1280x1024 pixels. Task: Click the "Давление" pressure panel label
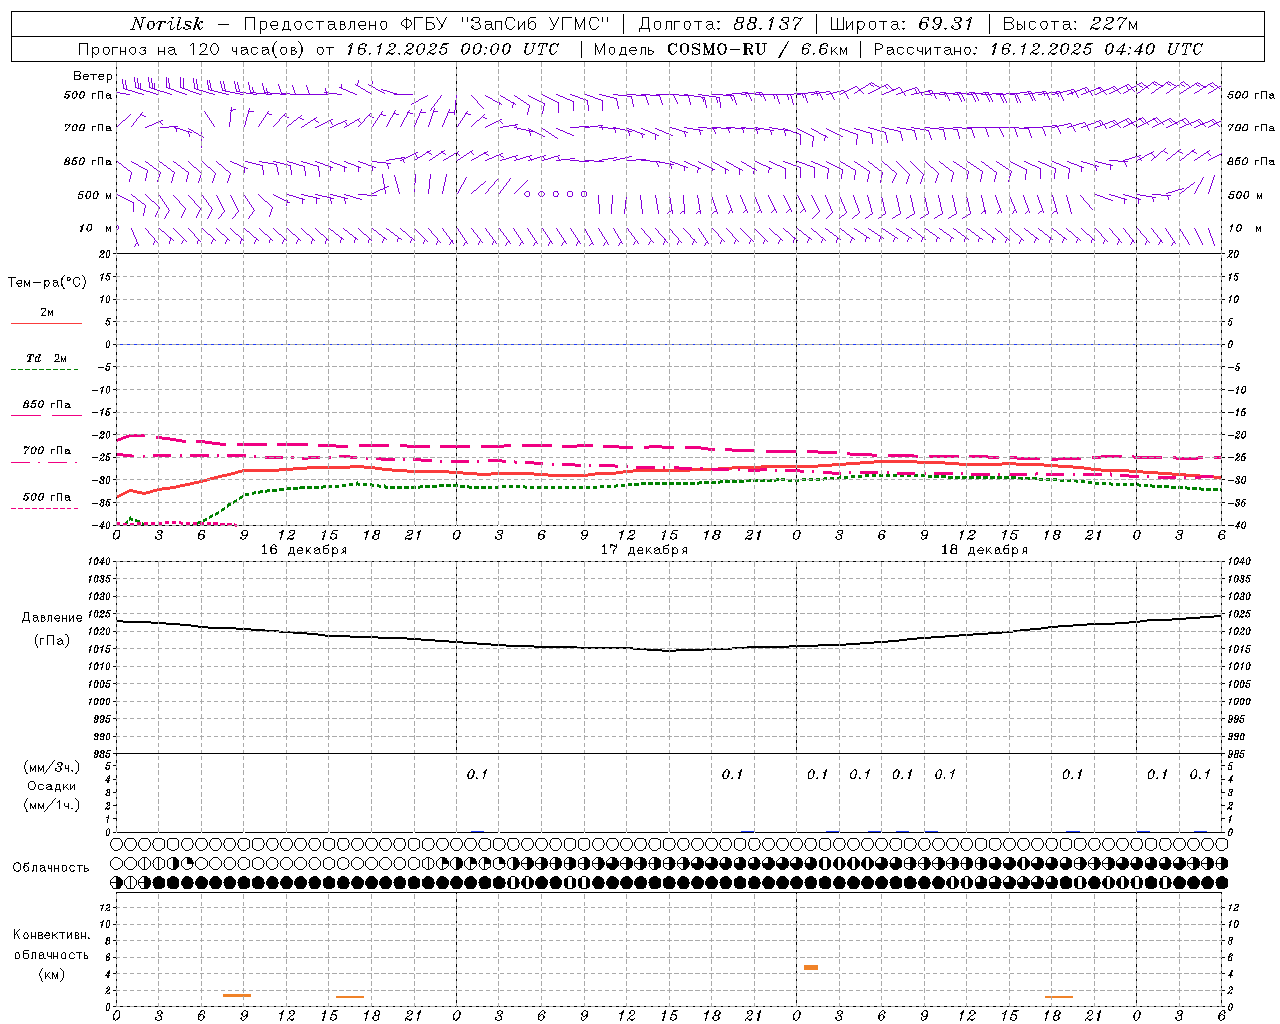[x=52, y=618]
